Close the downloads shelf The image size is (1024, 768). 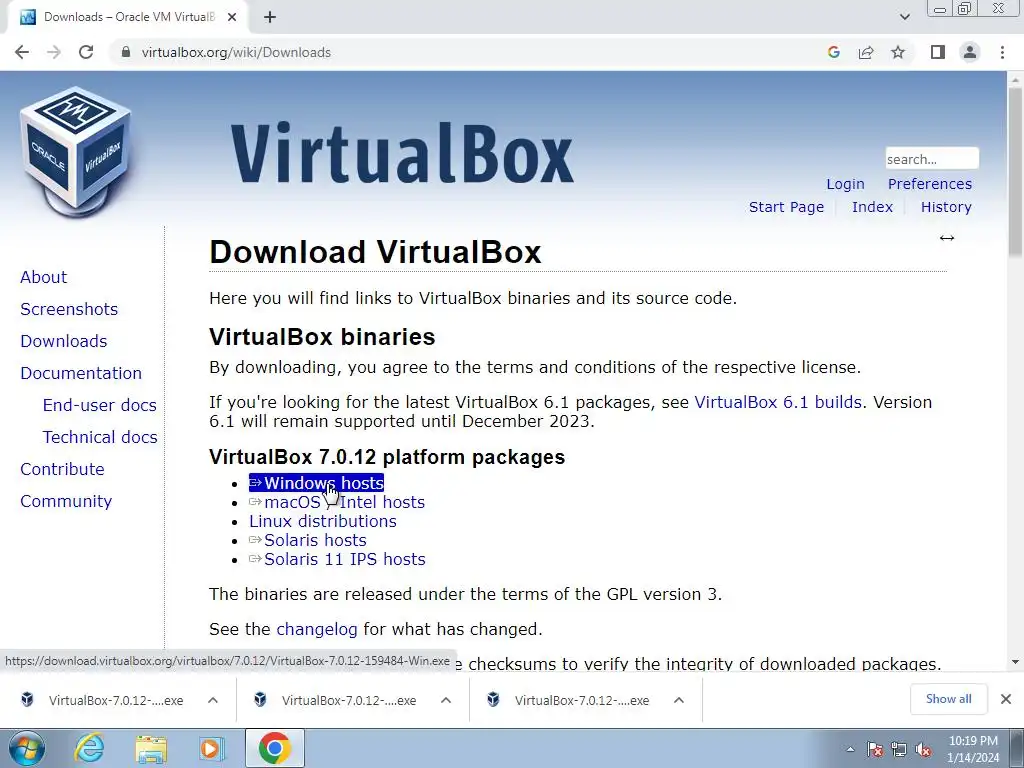1006,699
